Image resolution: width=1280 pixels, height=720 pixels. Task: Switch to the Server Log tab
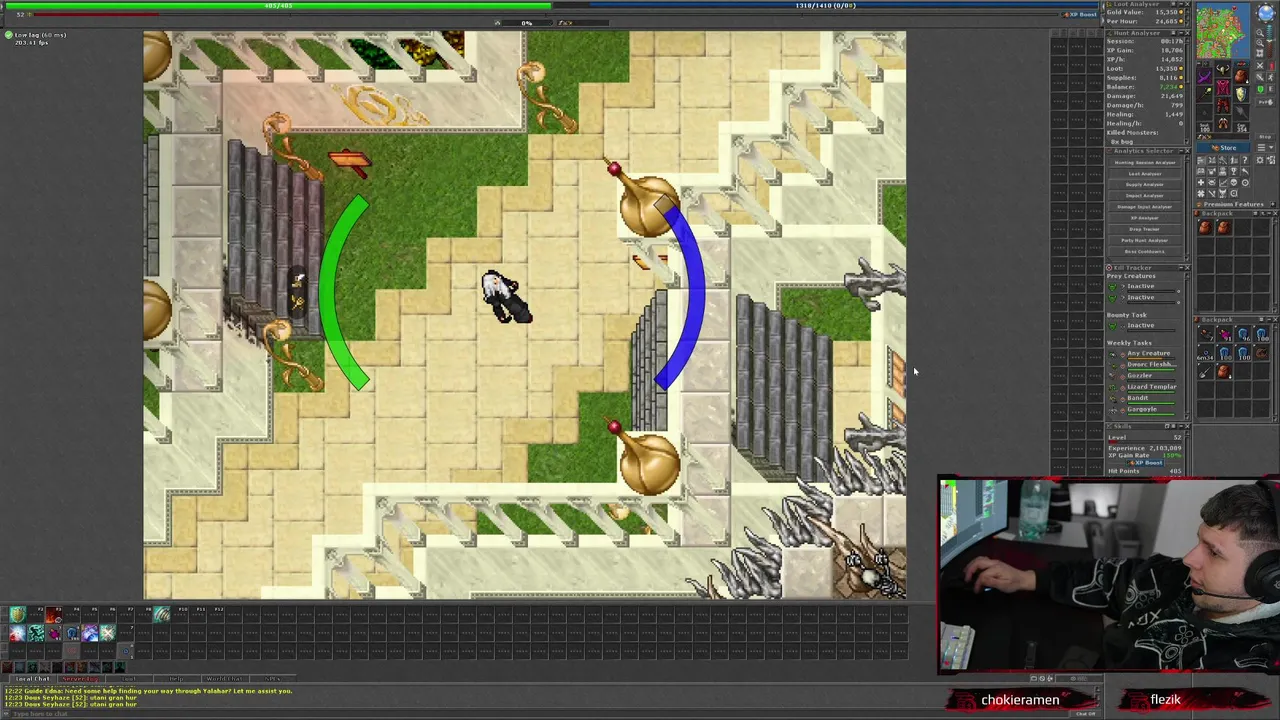(x=81, y=679)
